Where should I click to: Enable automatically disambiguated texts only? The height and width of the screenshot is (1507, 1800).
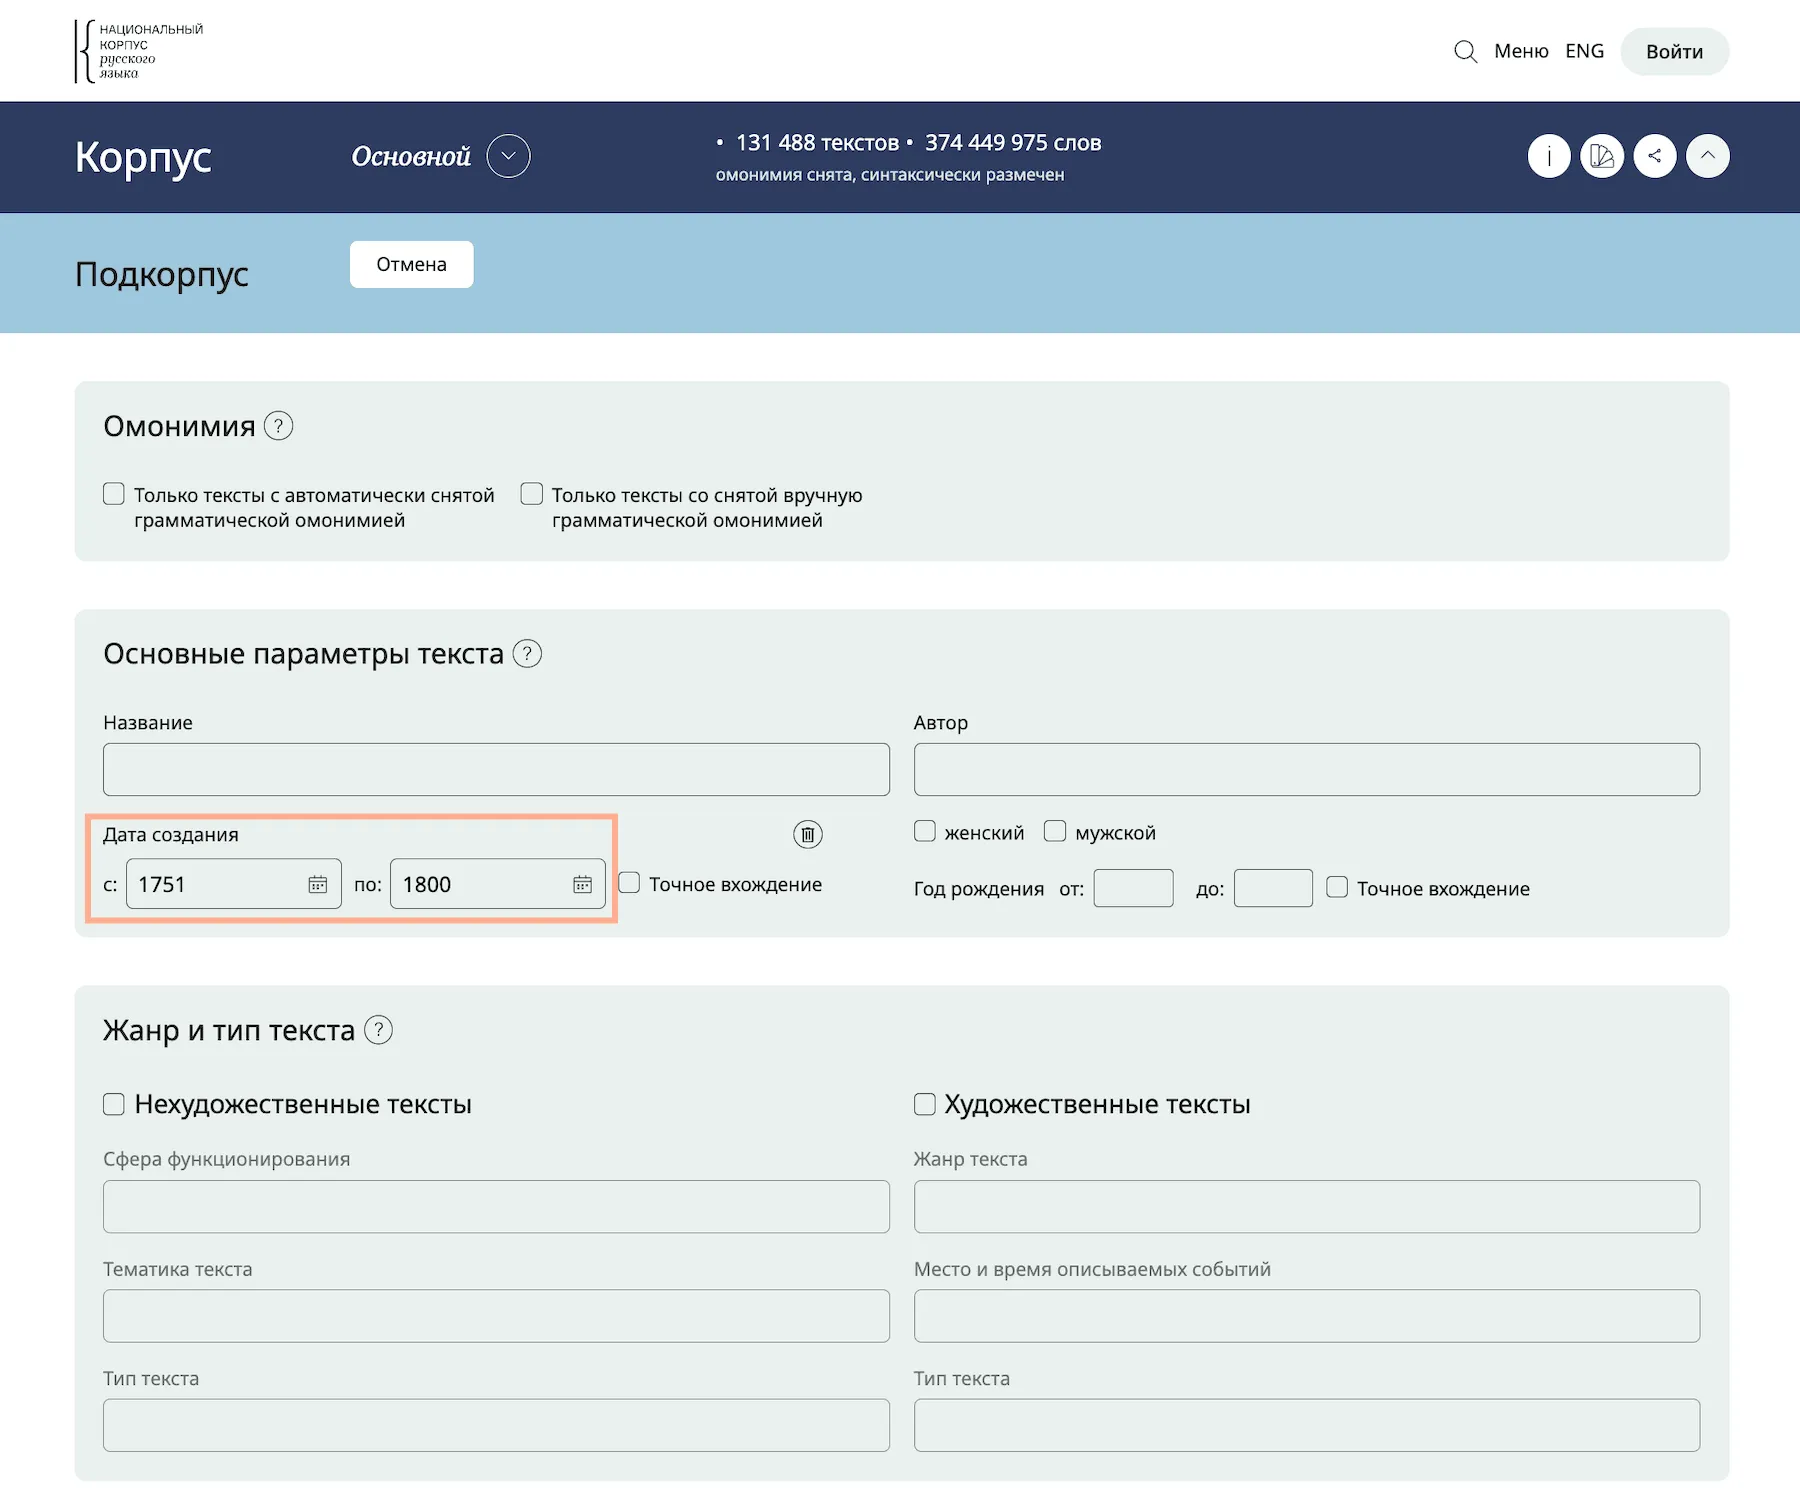[114, 494]
